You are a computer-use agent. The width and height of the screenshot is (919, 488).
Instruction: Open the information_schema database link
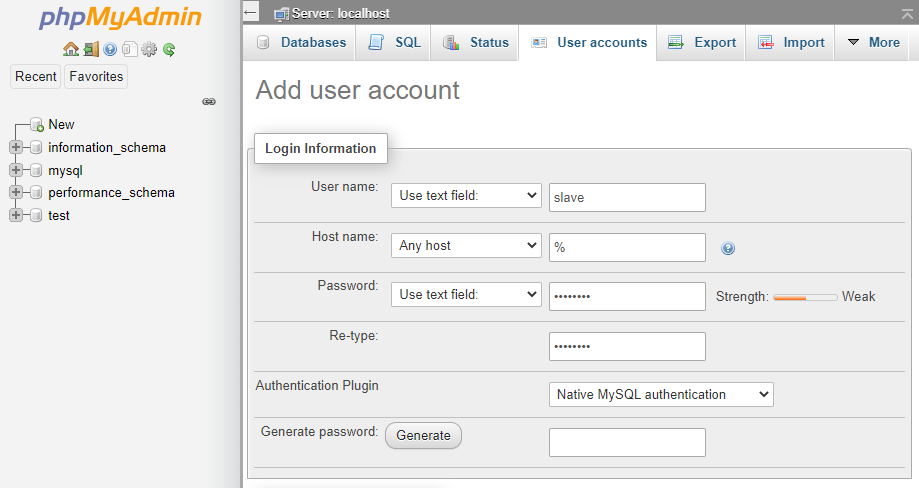107,148
